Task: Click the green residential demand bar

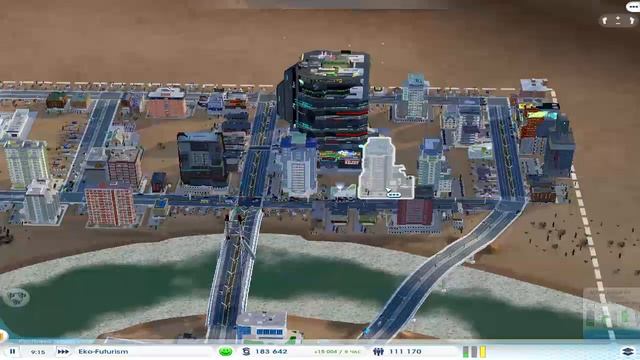Action: 466,351
